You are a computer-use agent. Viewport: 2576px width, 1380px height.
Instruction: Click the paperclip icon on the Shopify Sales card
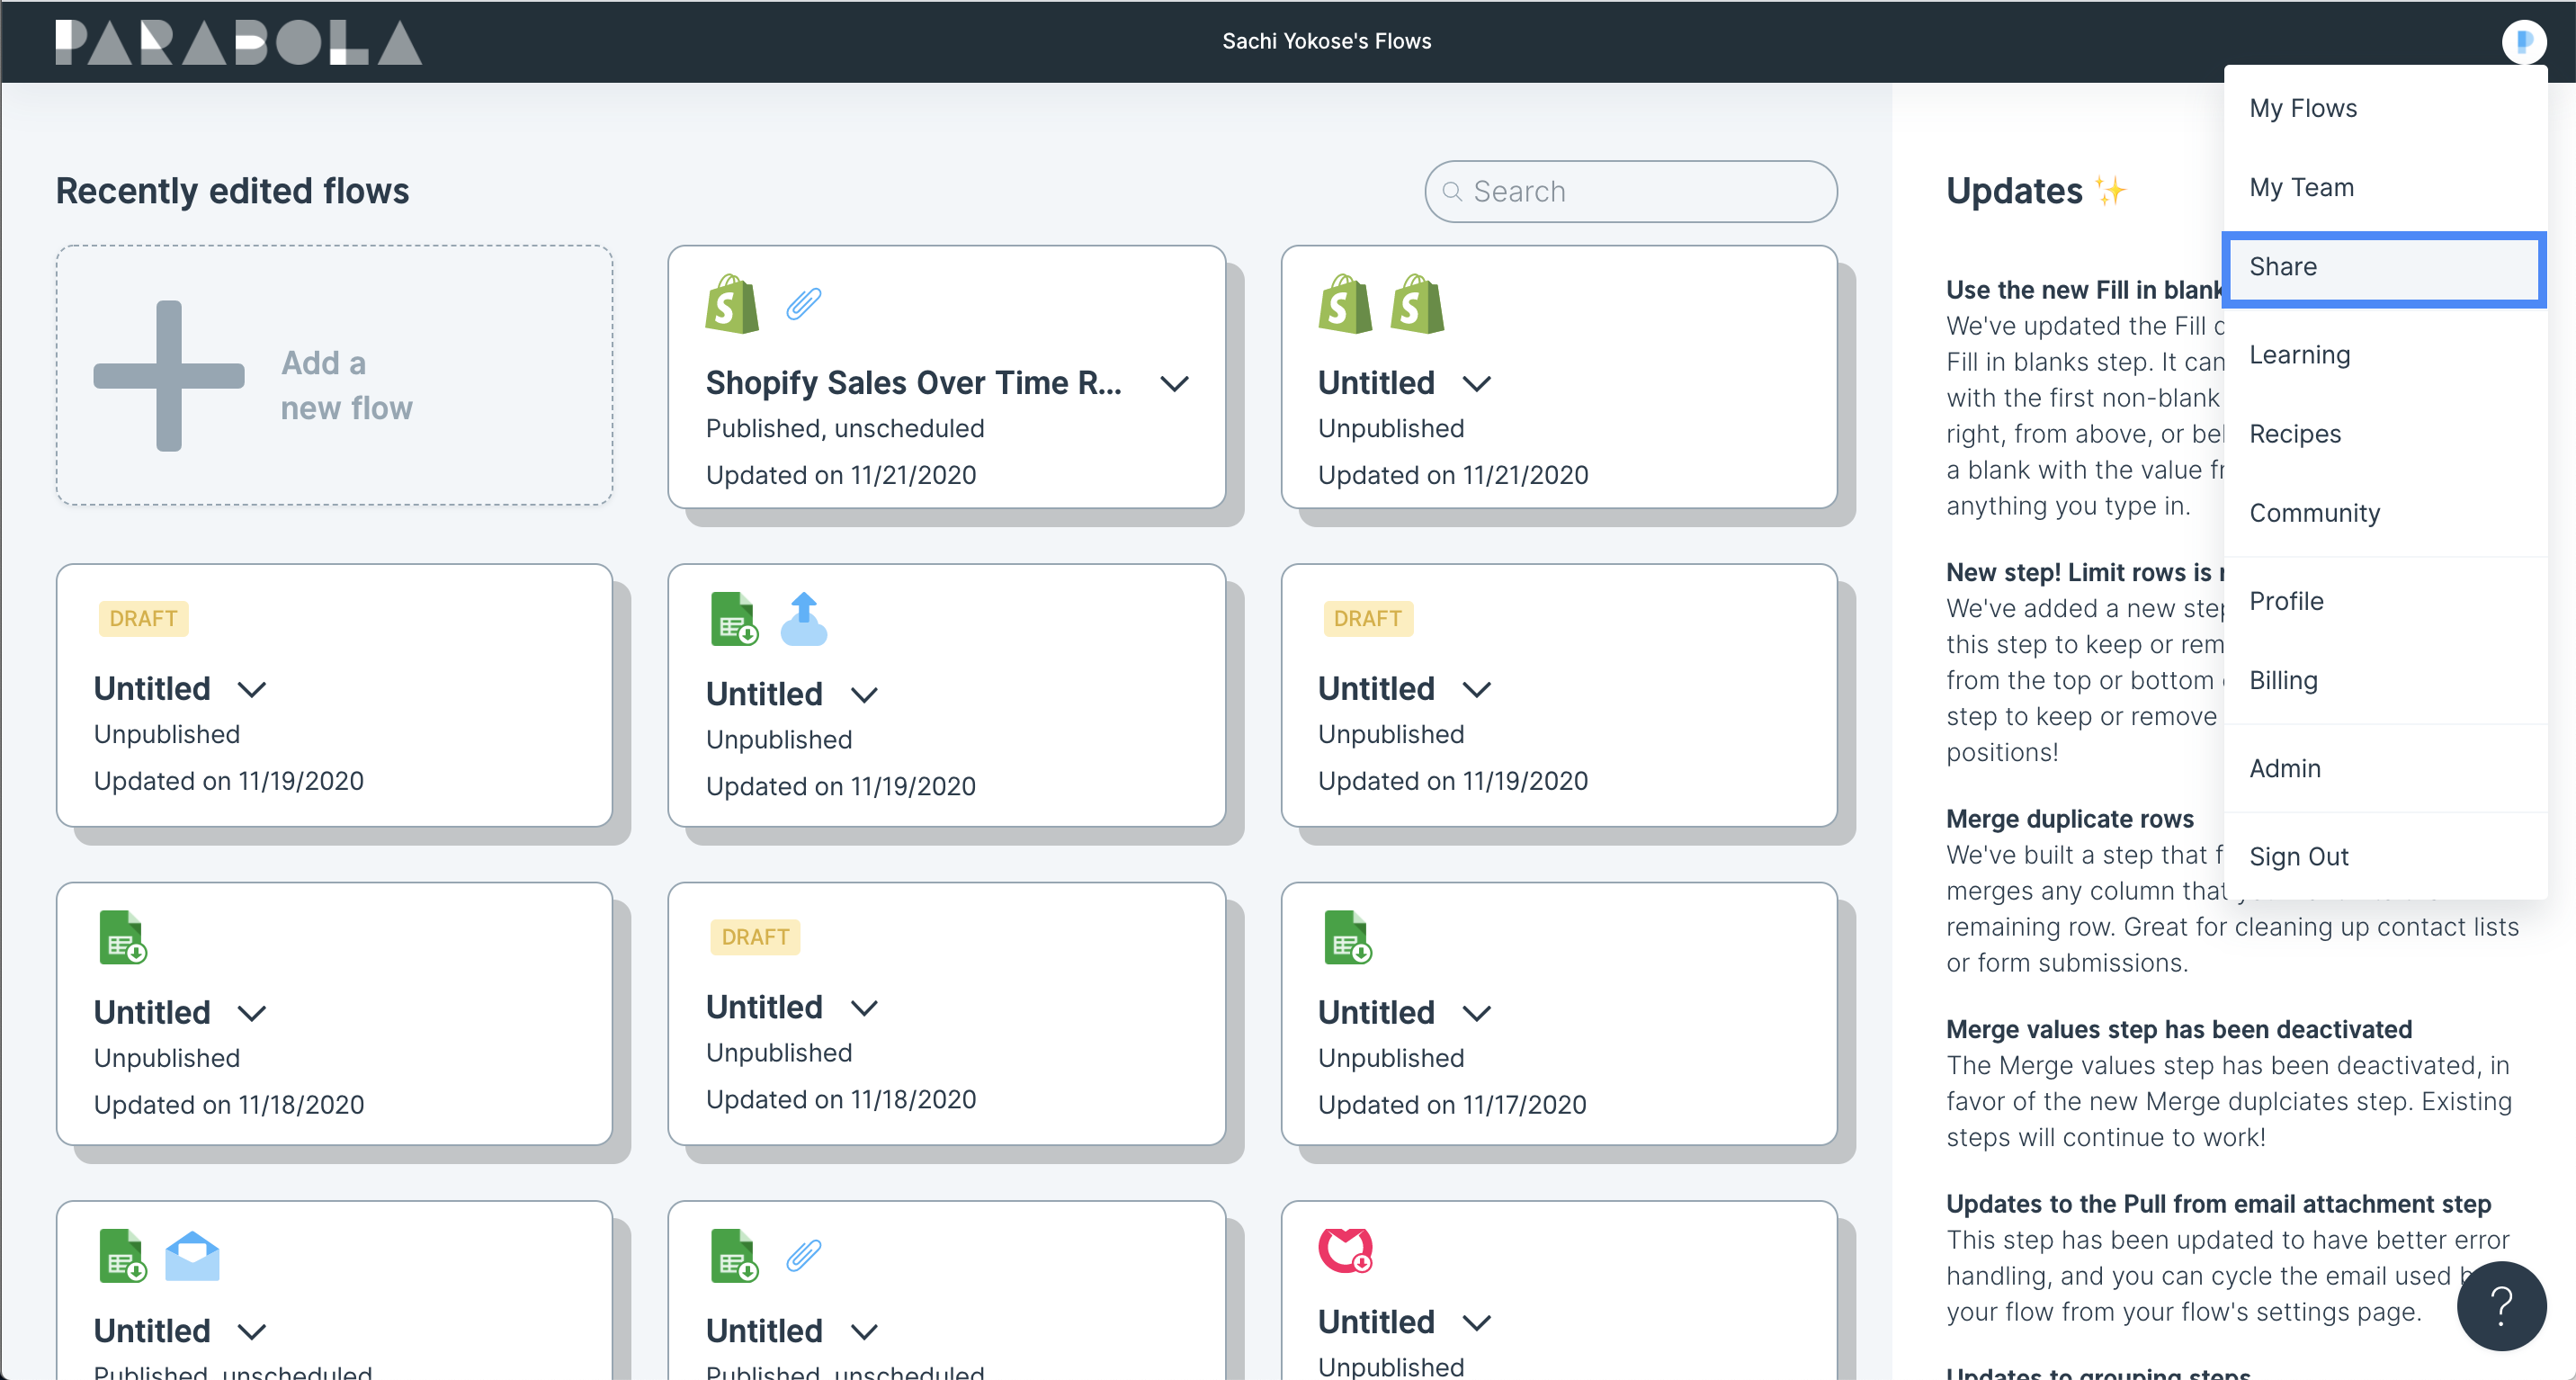tap(804, 303)
